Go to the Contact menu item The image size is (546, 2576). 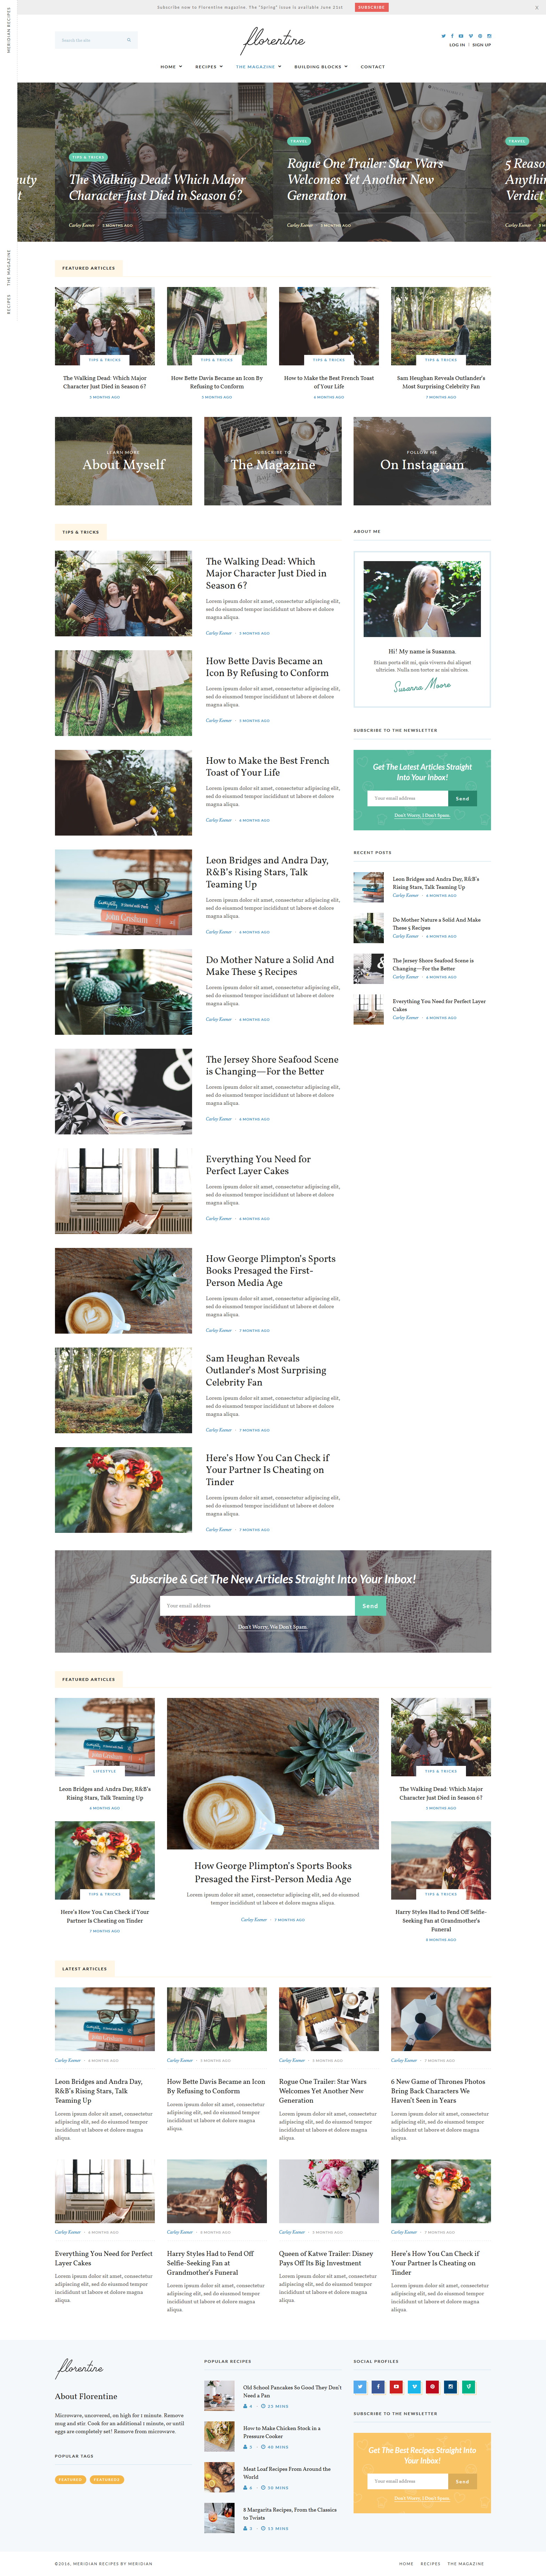pyautogui.click(x=373, y=67)
